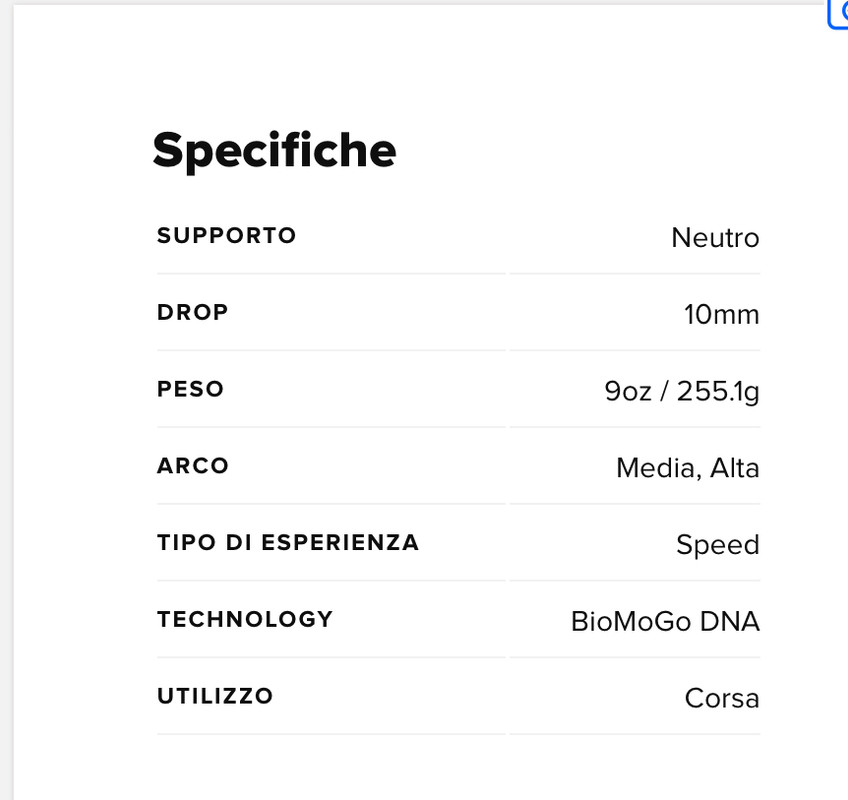Select the PESO label
This screenshot has width=848, height=800.
coord(191,389)
